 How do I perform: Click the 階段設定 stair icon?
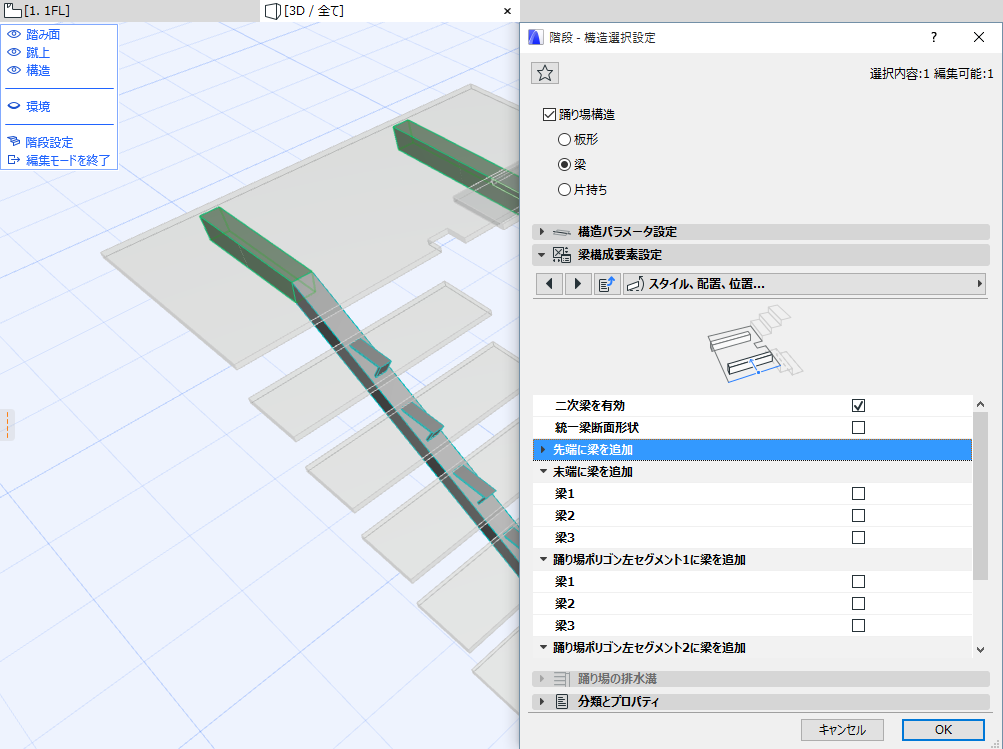click(14, 141)
